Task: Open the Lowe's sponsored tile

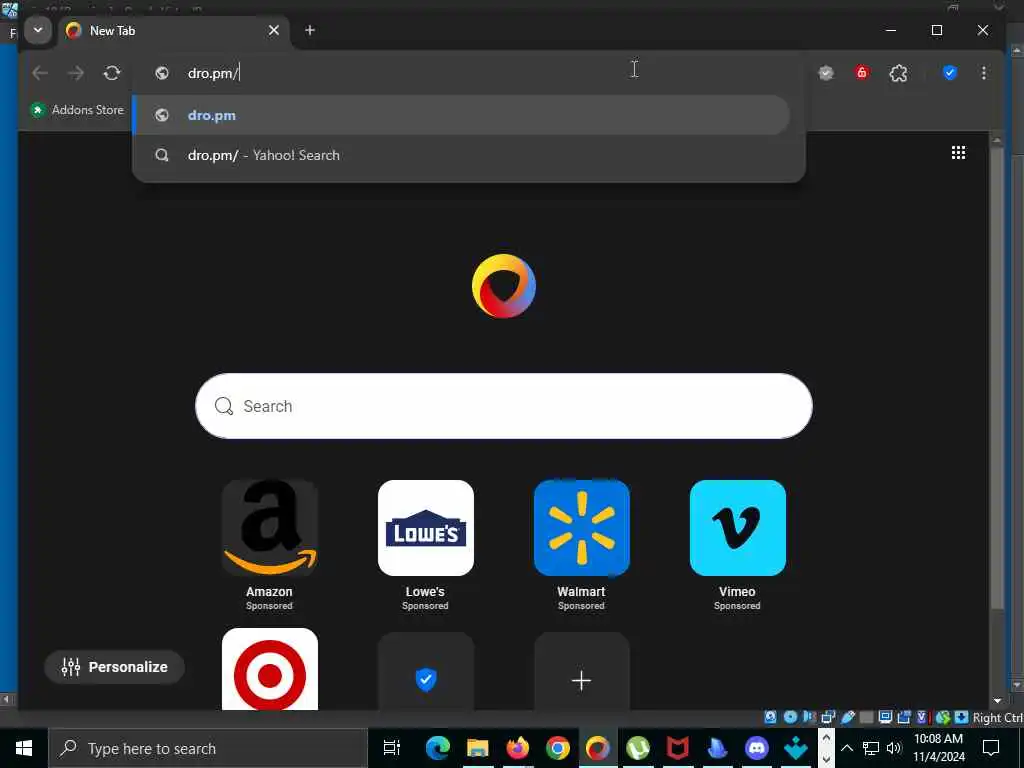Action: (426, 528)
